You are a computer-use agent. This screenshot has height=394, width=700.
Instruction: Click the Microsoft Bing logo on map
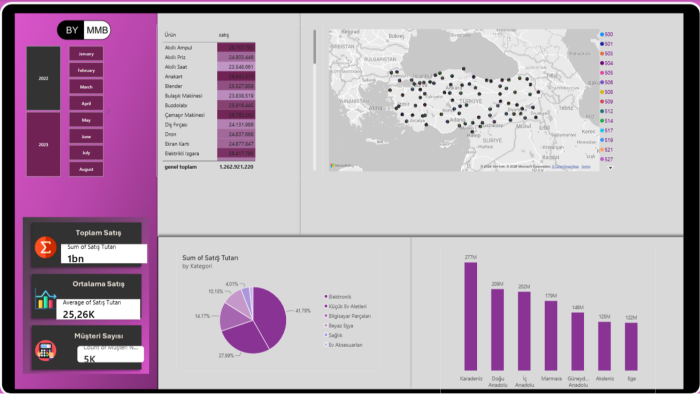tap(342, 166)
